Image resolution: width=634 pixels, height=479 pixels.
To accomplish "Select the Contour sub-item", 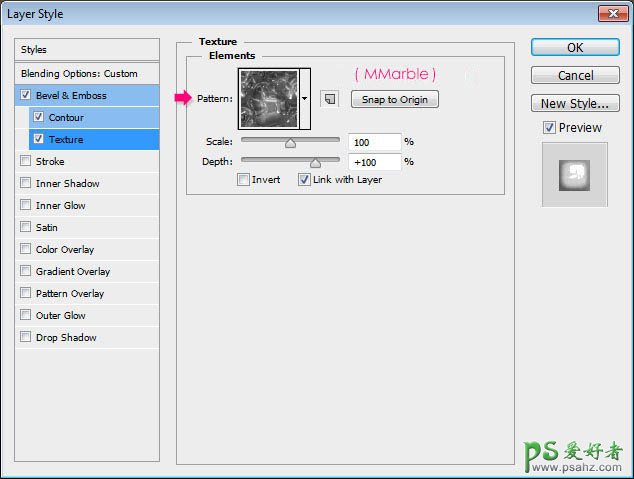I will pyautogui.click(x=66, y=117).
